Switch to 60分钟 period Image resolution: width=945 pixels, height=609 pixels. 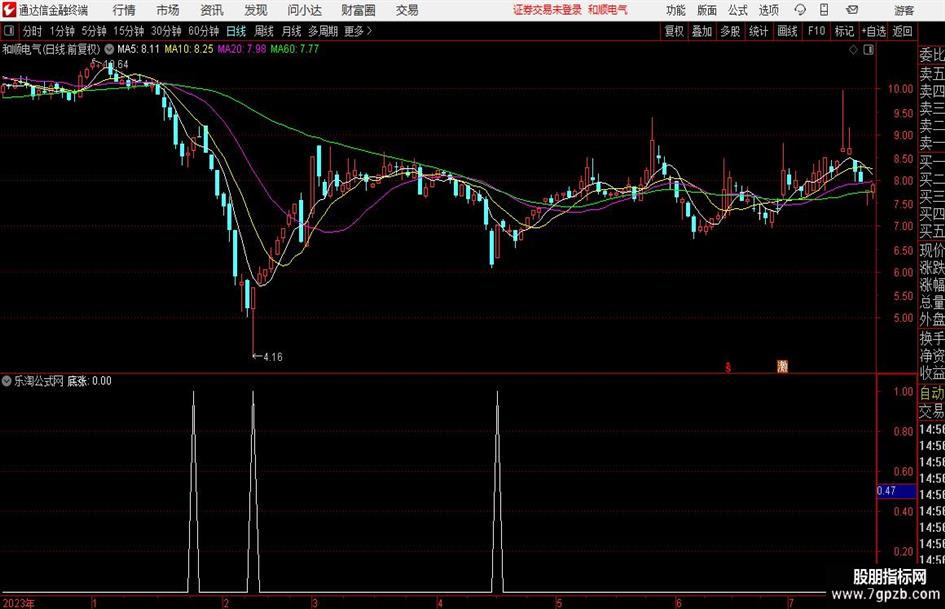[204, 31]
